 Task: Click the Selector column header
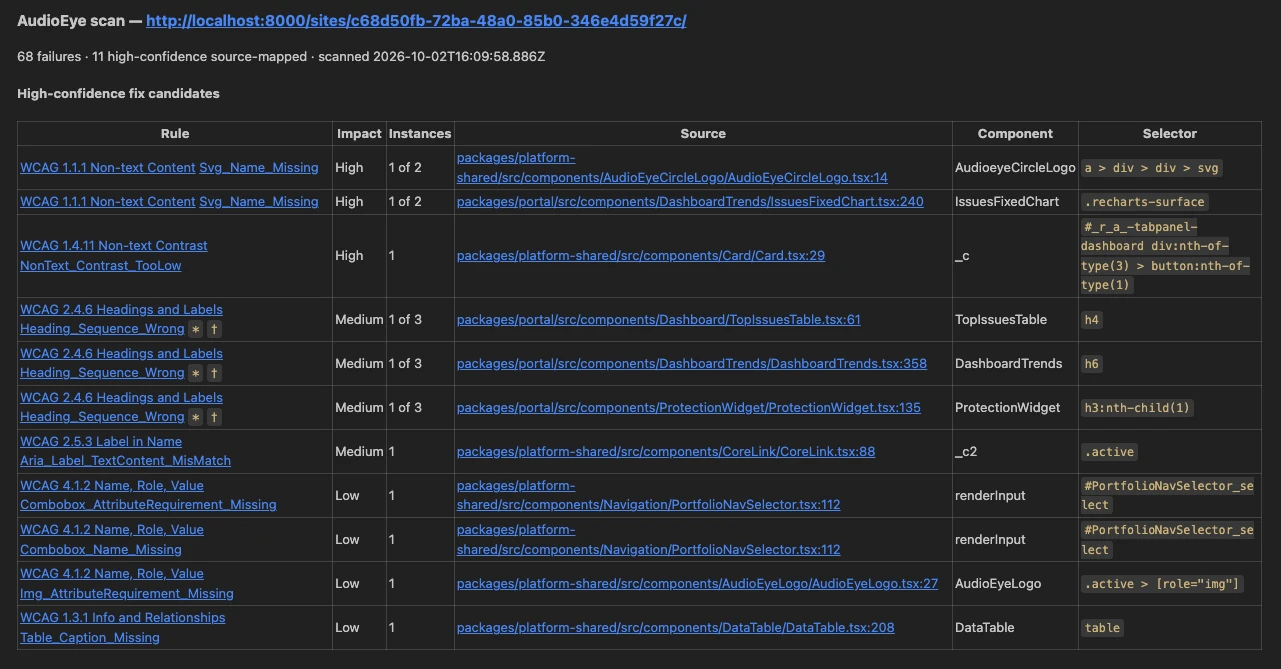(1170, 133)
